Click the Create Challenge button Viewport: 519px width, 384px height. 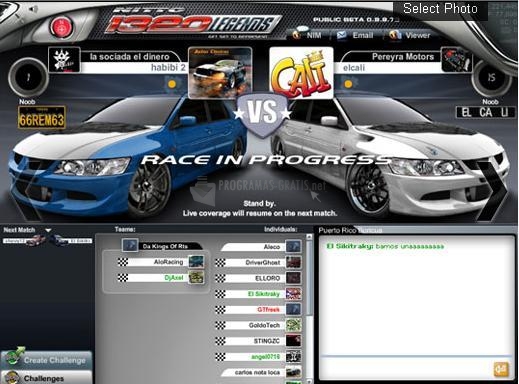tap(46, 360)
